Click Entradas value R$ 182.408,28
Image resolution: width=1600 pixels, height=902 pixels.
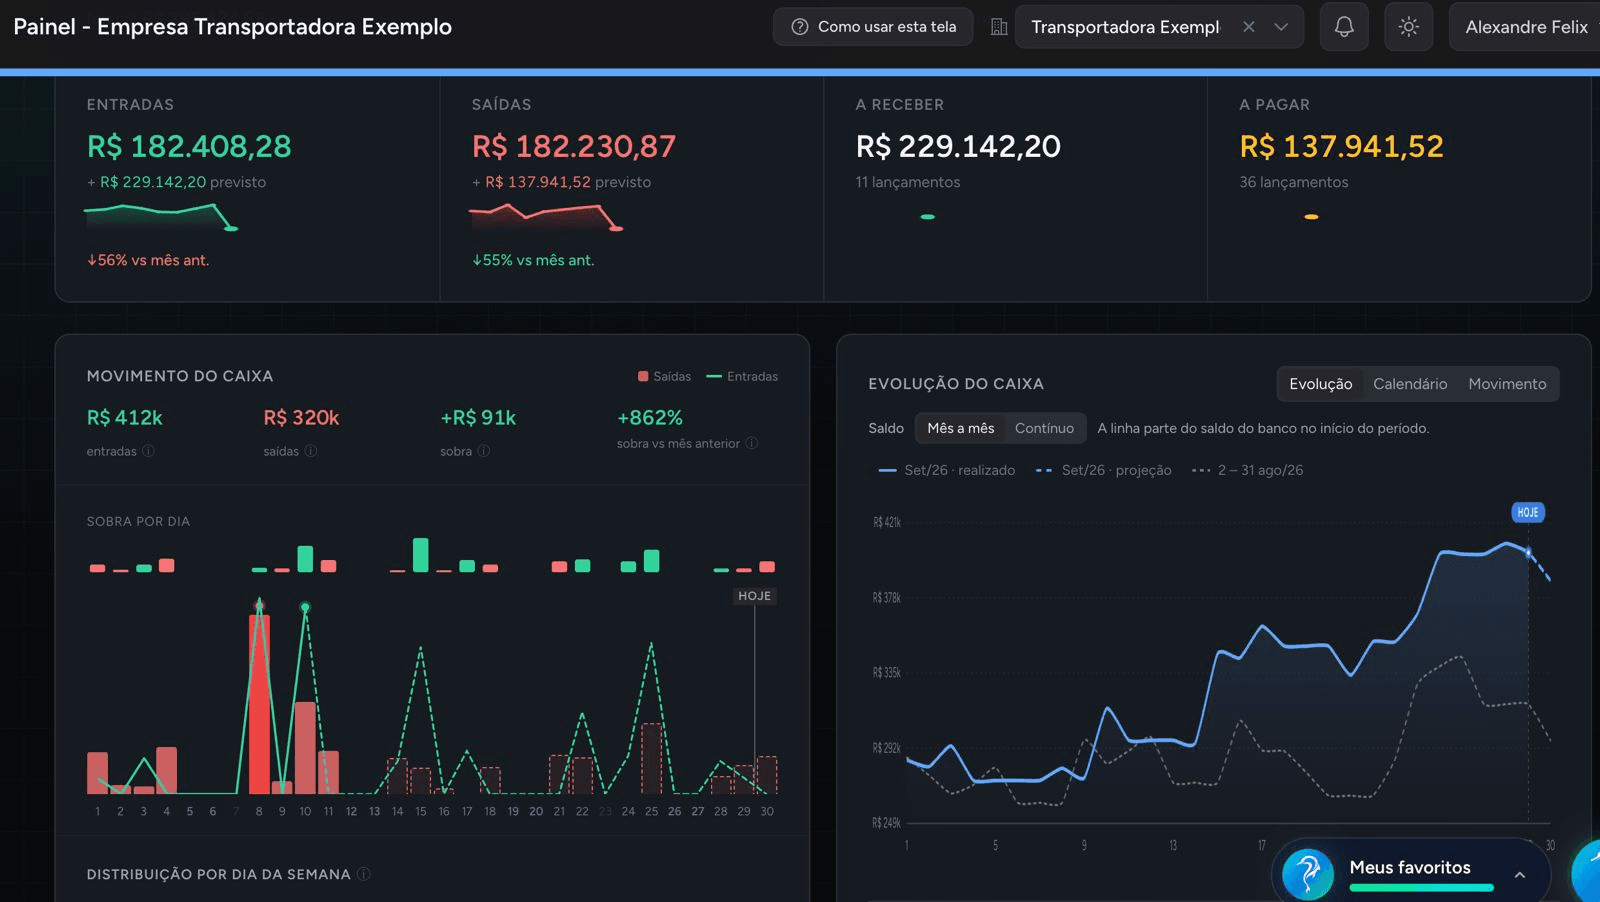[189, 147]
